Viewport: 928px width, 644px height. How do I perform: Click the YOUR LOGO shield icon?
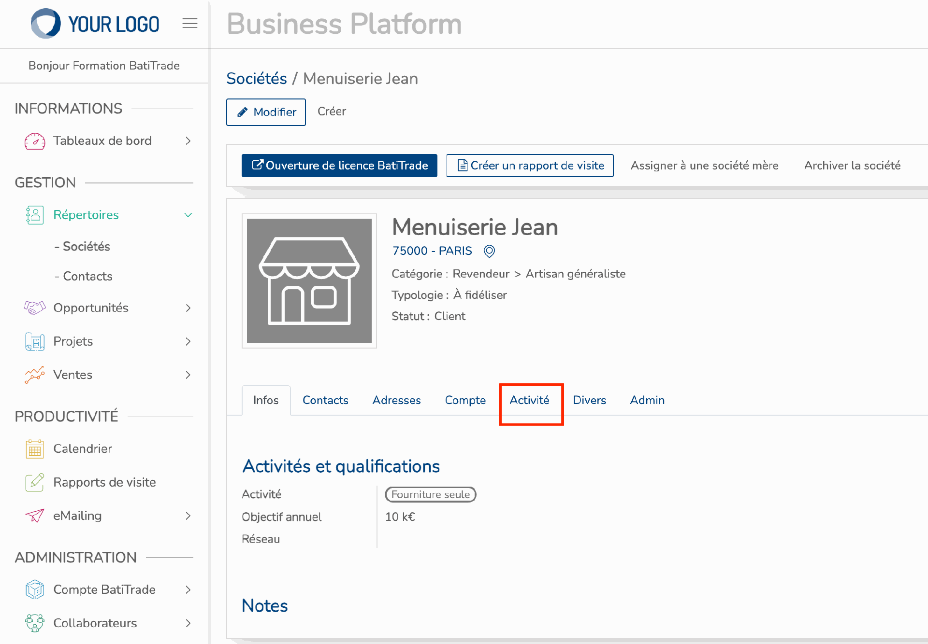coord(46,24)
